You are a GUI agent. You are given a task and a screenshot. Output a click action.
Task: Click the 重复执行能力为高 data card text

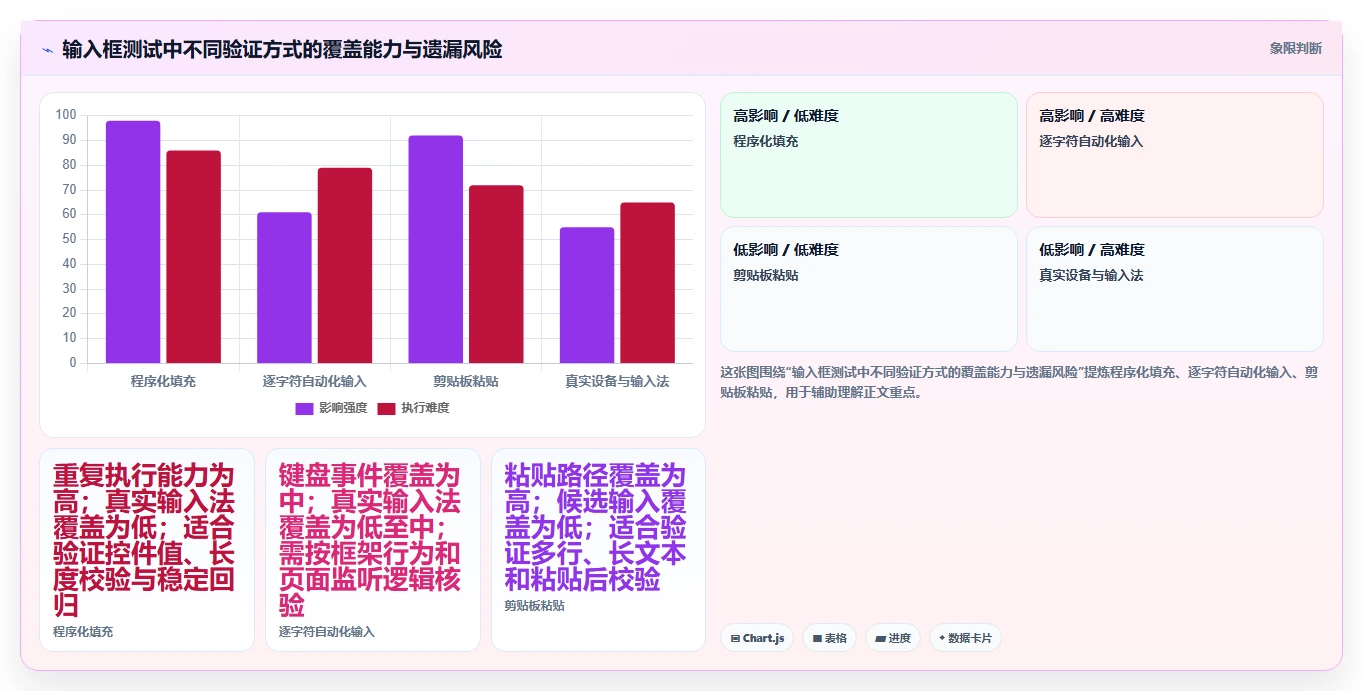[145, 540]
